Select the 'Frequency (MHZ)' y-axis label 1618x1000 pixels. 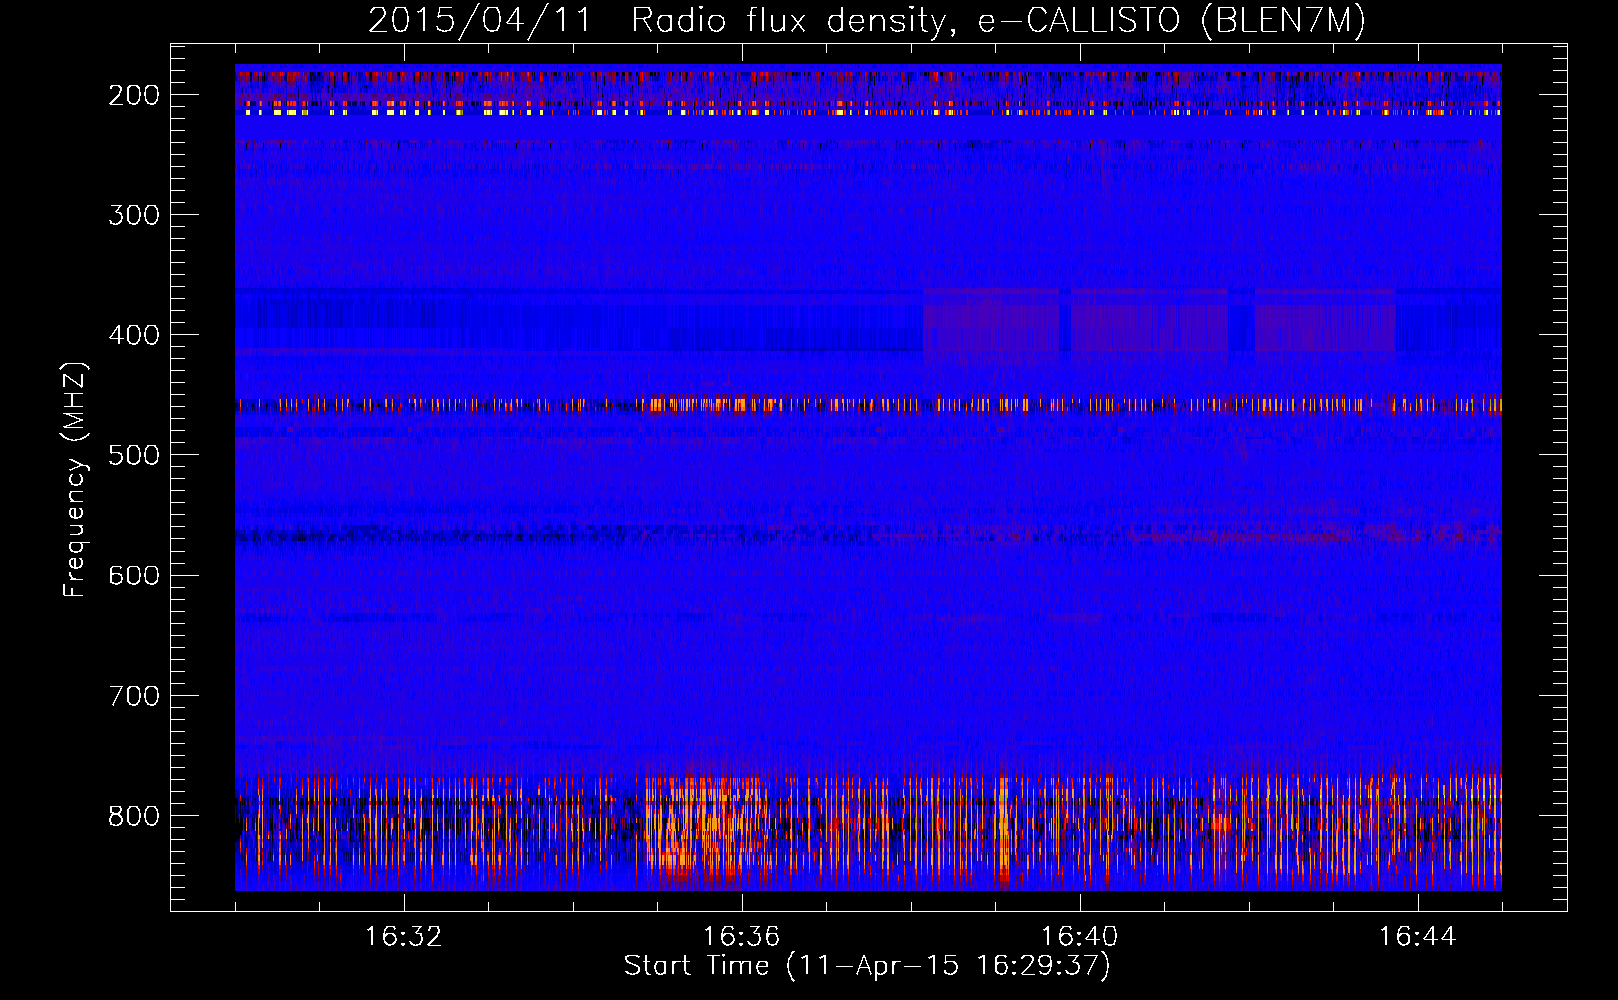click(x=75, y=479)
